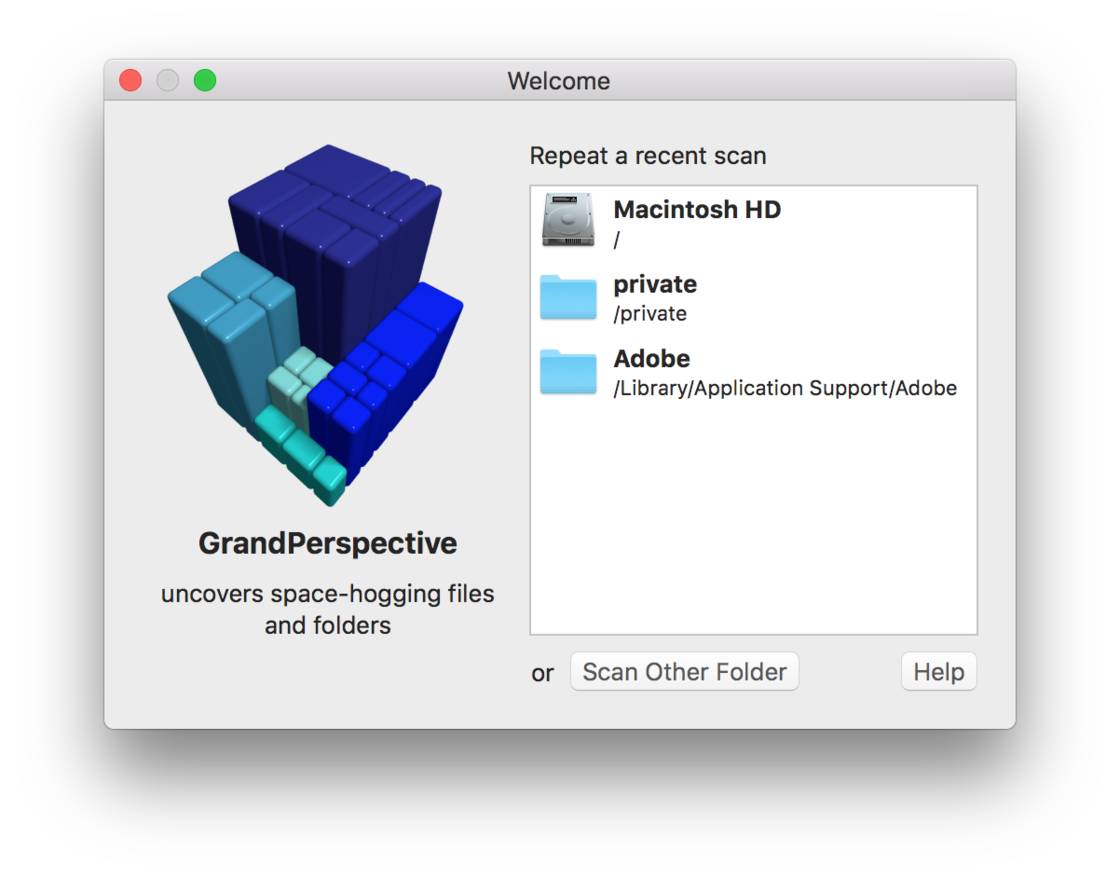Click the GrandPerspective title text

tap(328, 543)
